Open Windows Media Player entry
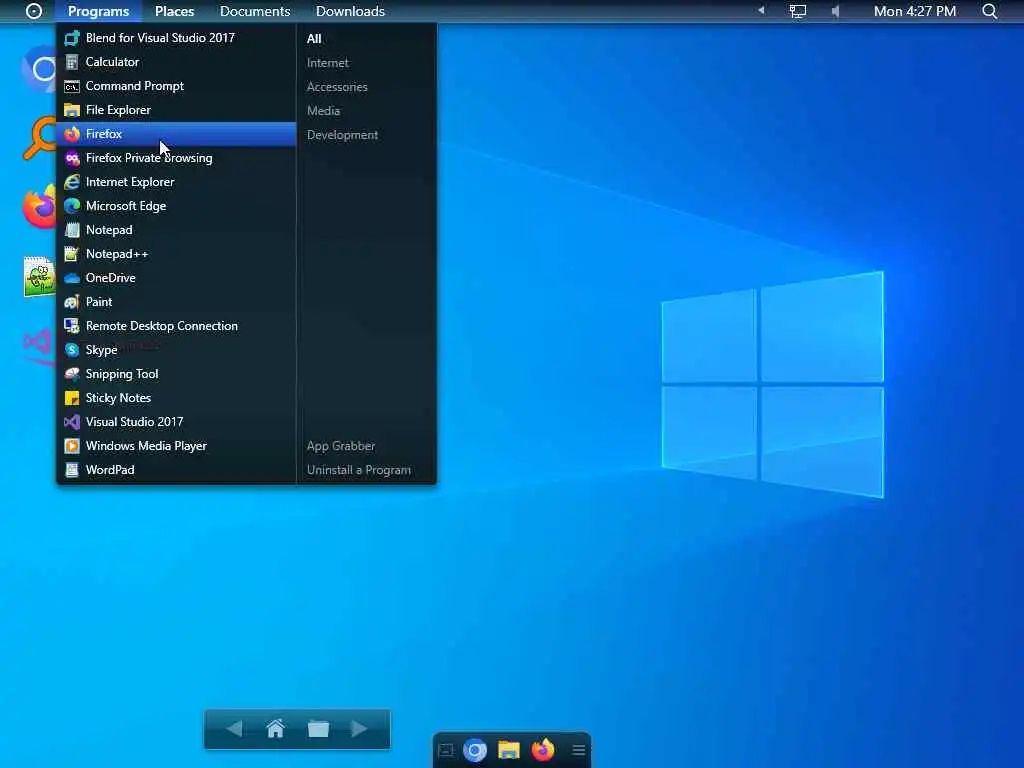This screenshot has height=768, width=1024. [x=176, y=446]
